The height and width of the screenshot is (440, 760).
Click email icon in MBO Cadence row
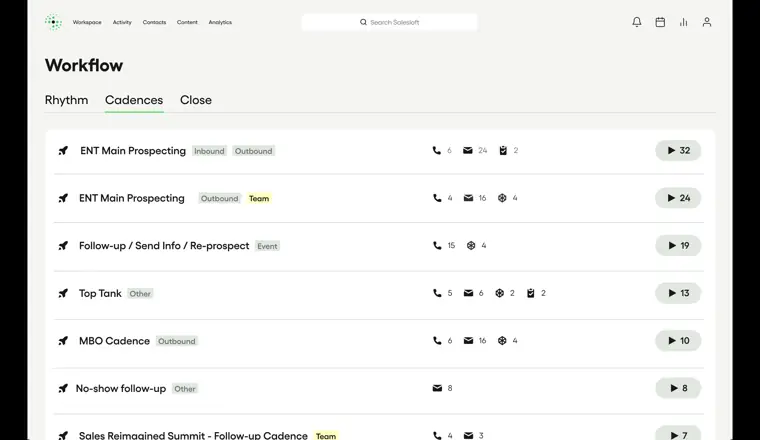468,341
